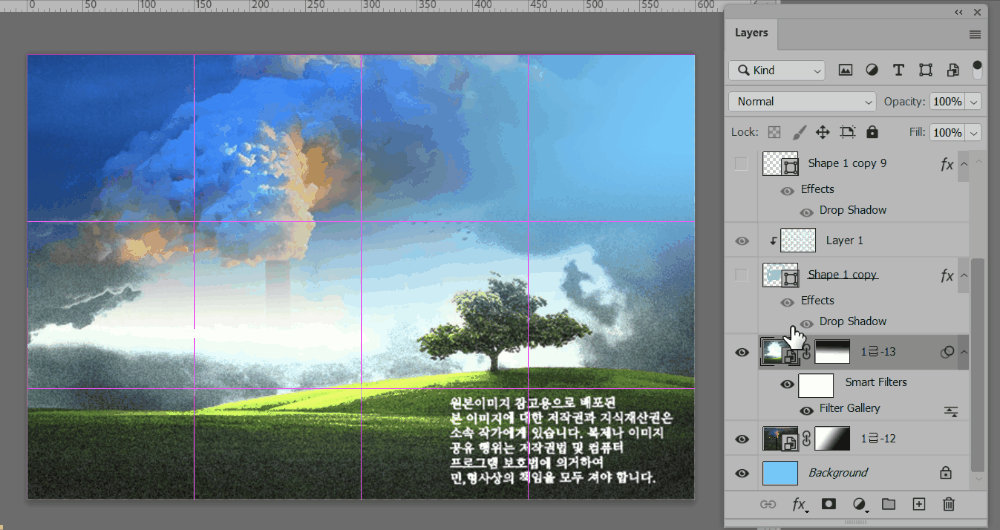Show hidden Shape 1 copy layer

tap(741, 275)
